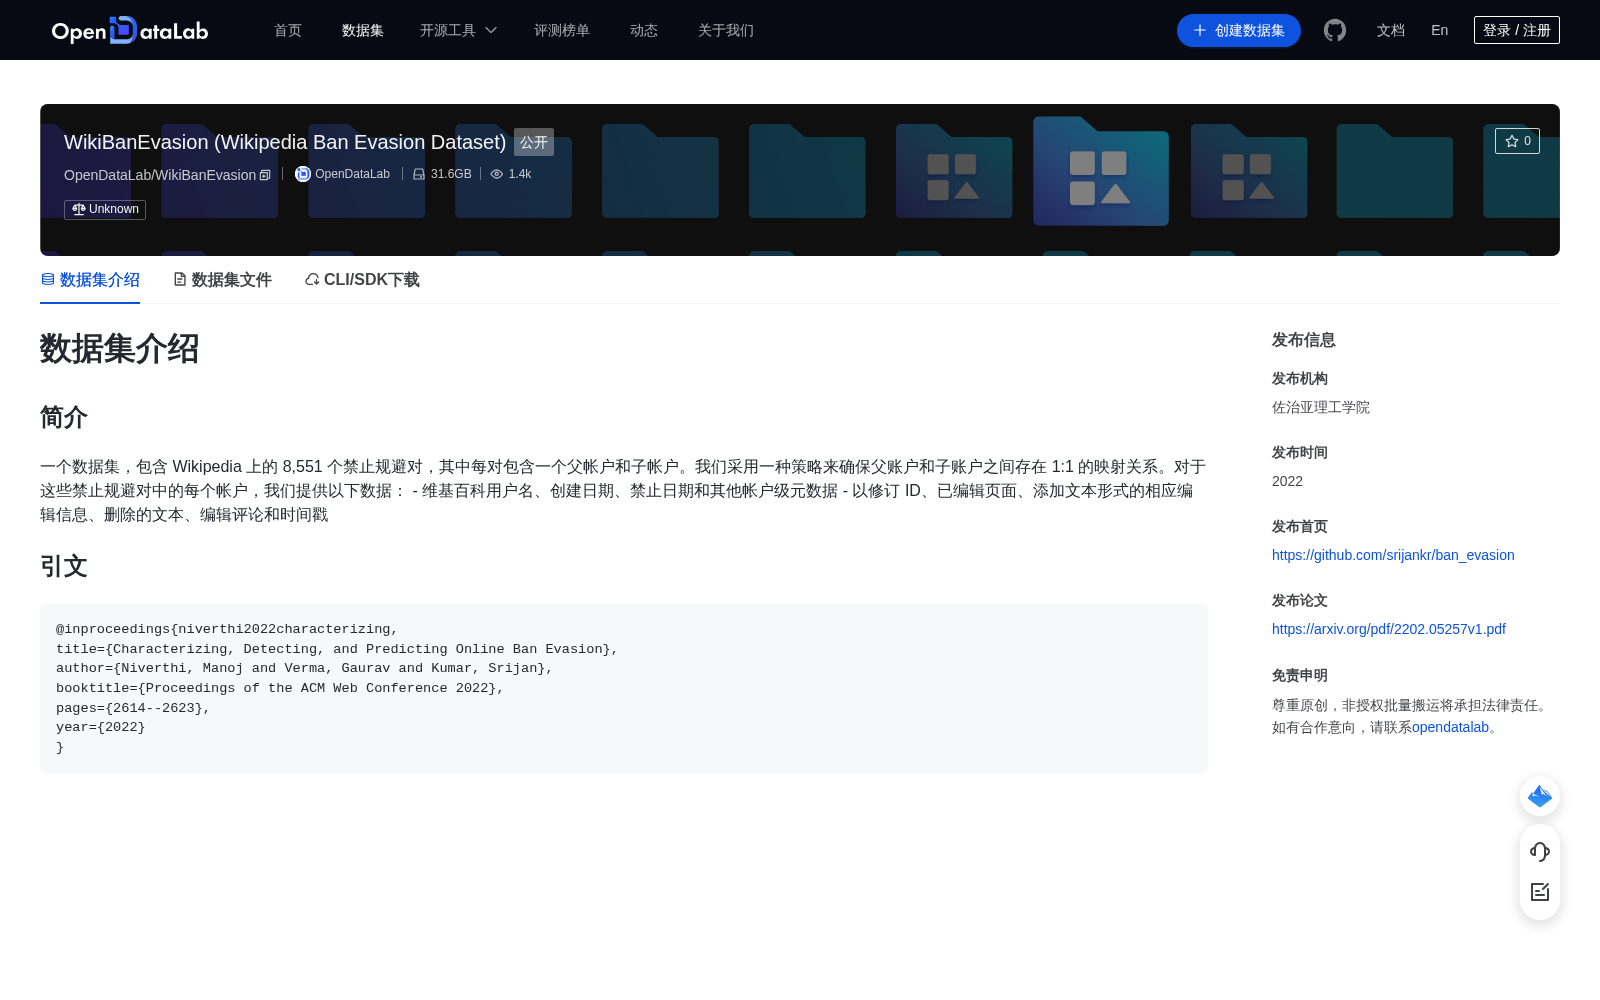
Task: Click the Unknown license tag
Action: (x=105, y=209)
